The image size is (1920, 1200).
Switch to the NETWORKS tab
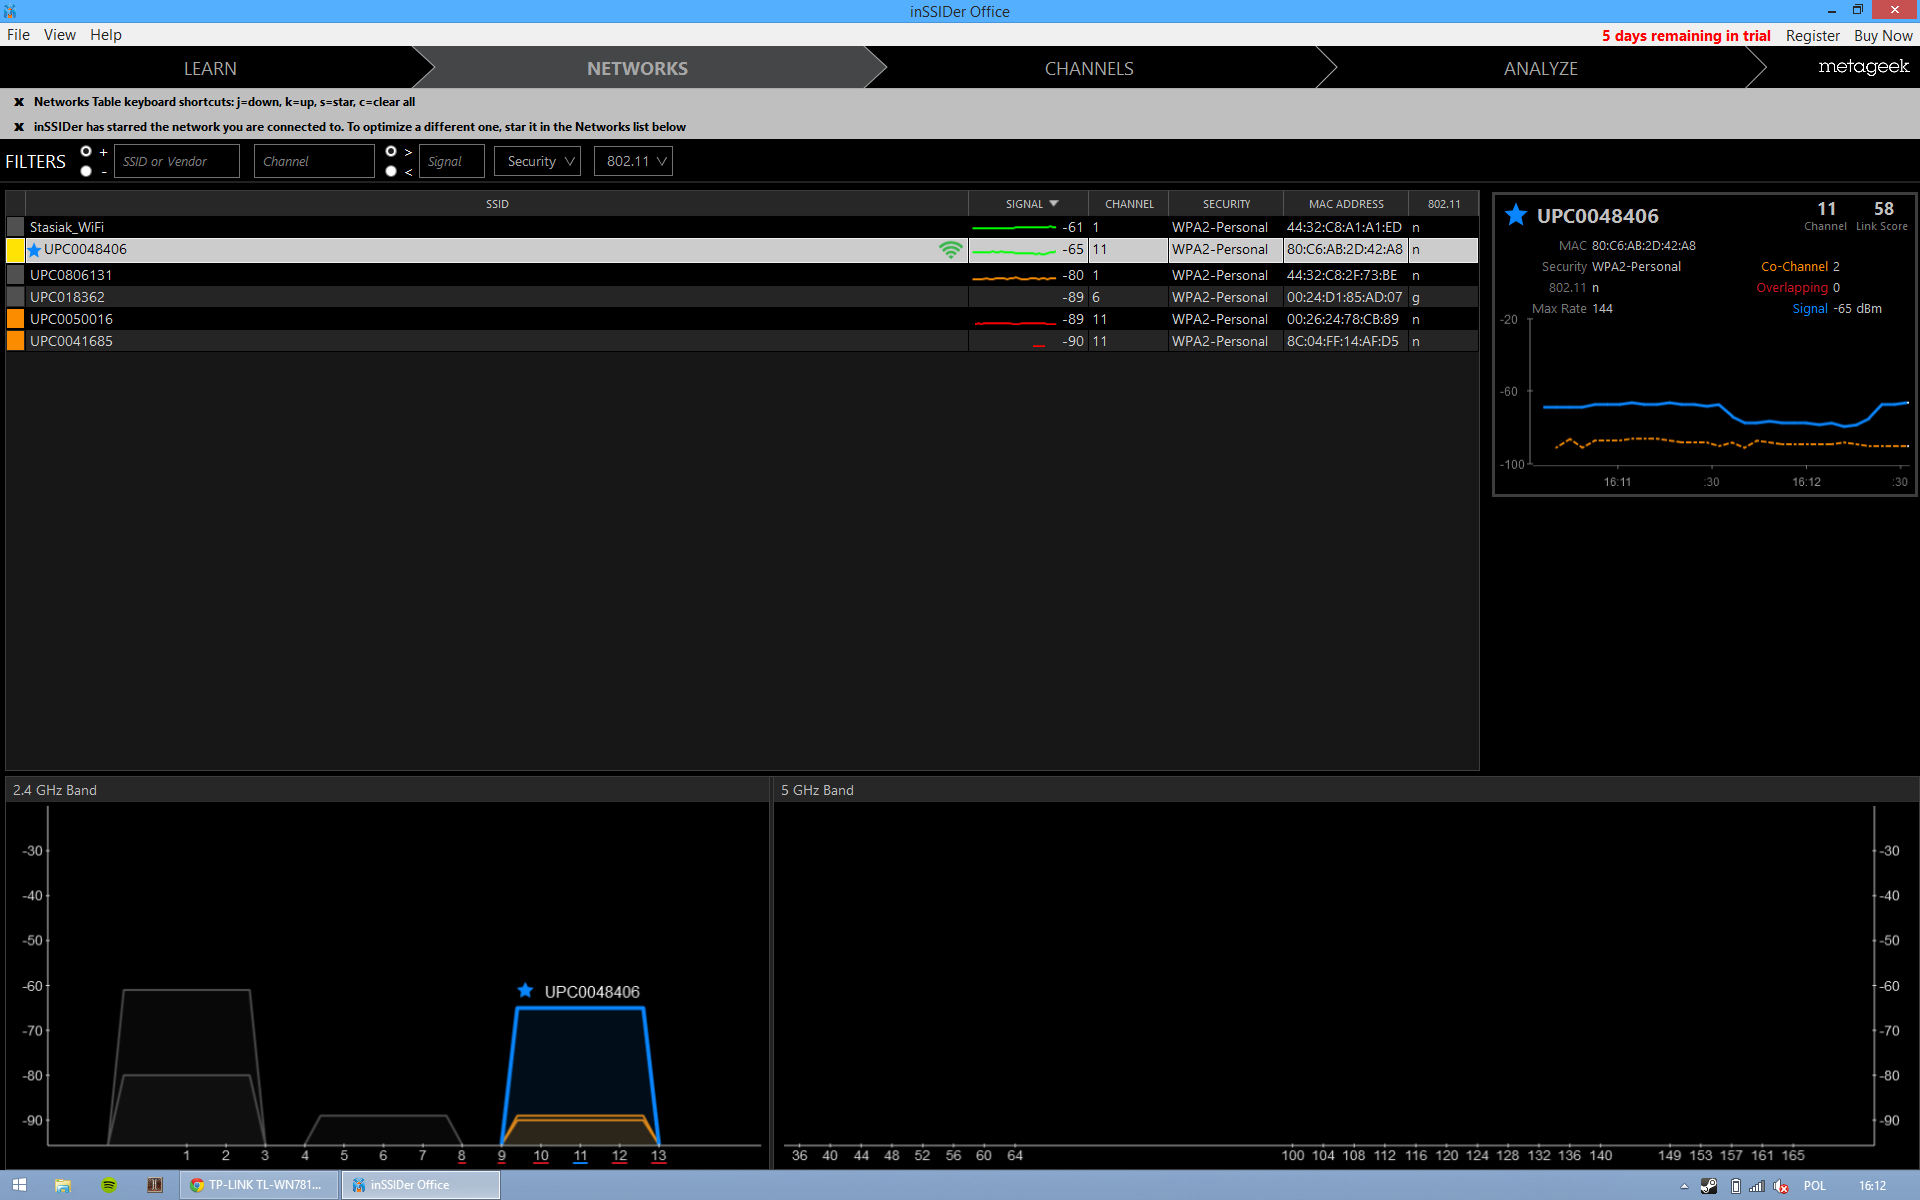637,68
